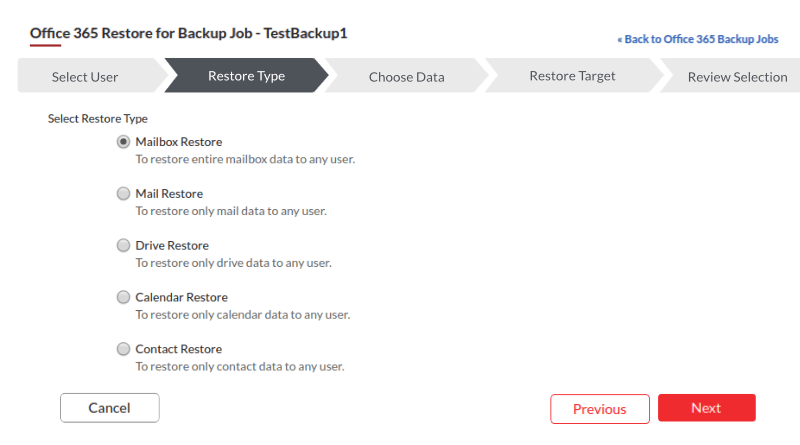Follow Back to Office 365 Backup Jobs link
This screenshot has width=800, height=445.
pos(696,39)
